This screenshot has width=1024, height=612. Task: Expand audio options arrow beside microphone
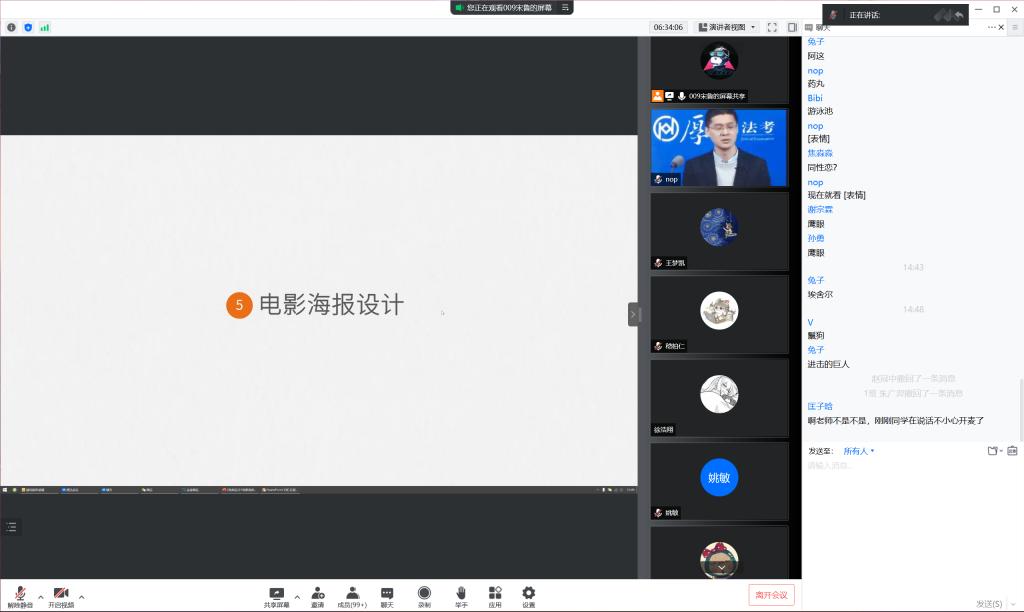pos(41,597)
